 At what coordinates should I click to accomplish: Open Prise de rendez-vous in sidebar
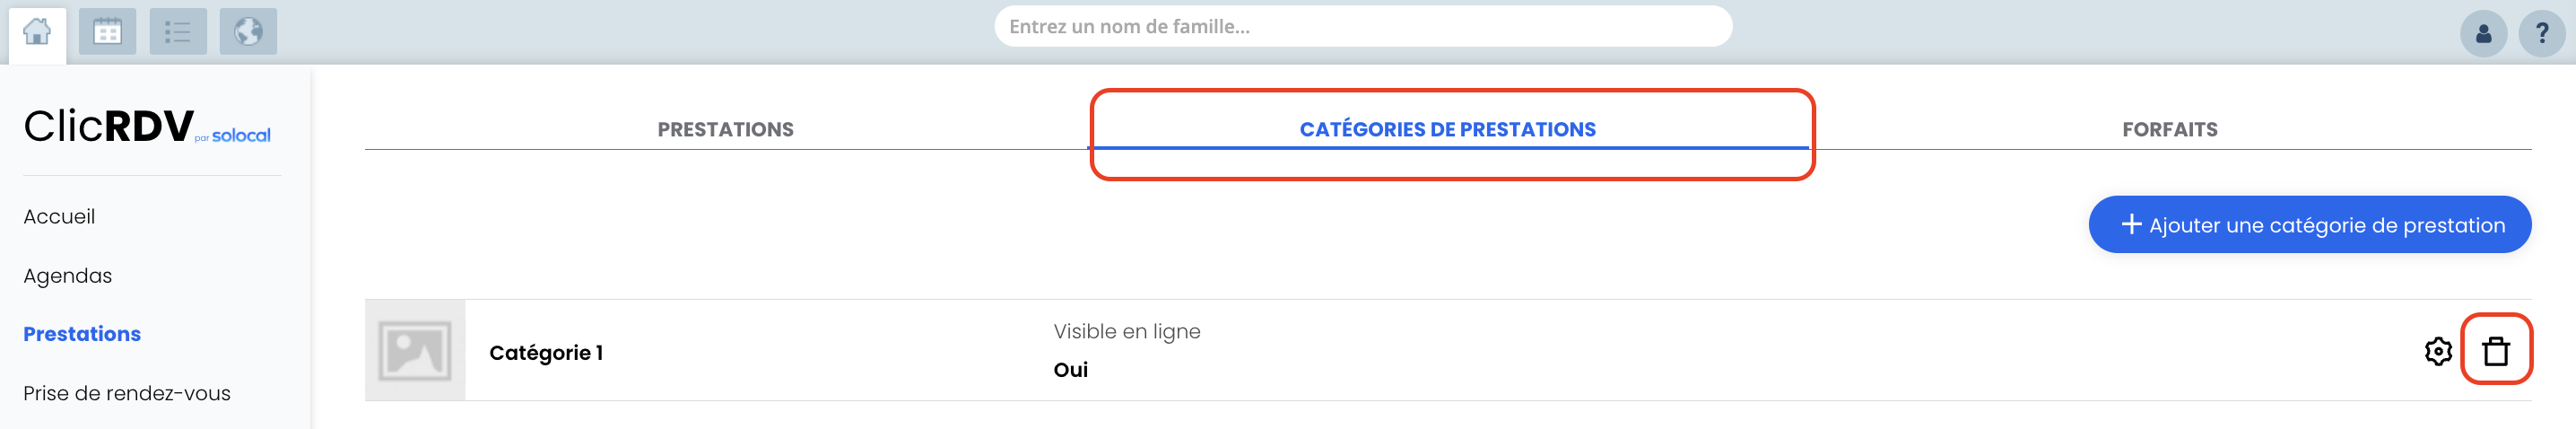coord(127,393)
